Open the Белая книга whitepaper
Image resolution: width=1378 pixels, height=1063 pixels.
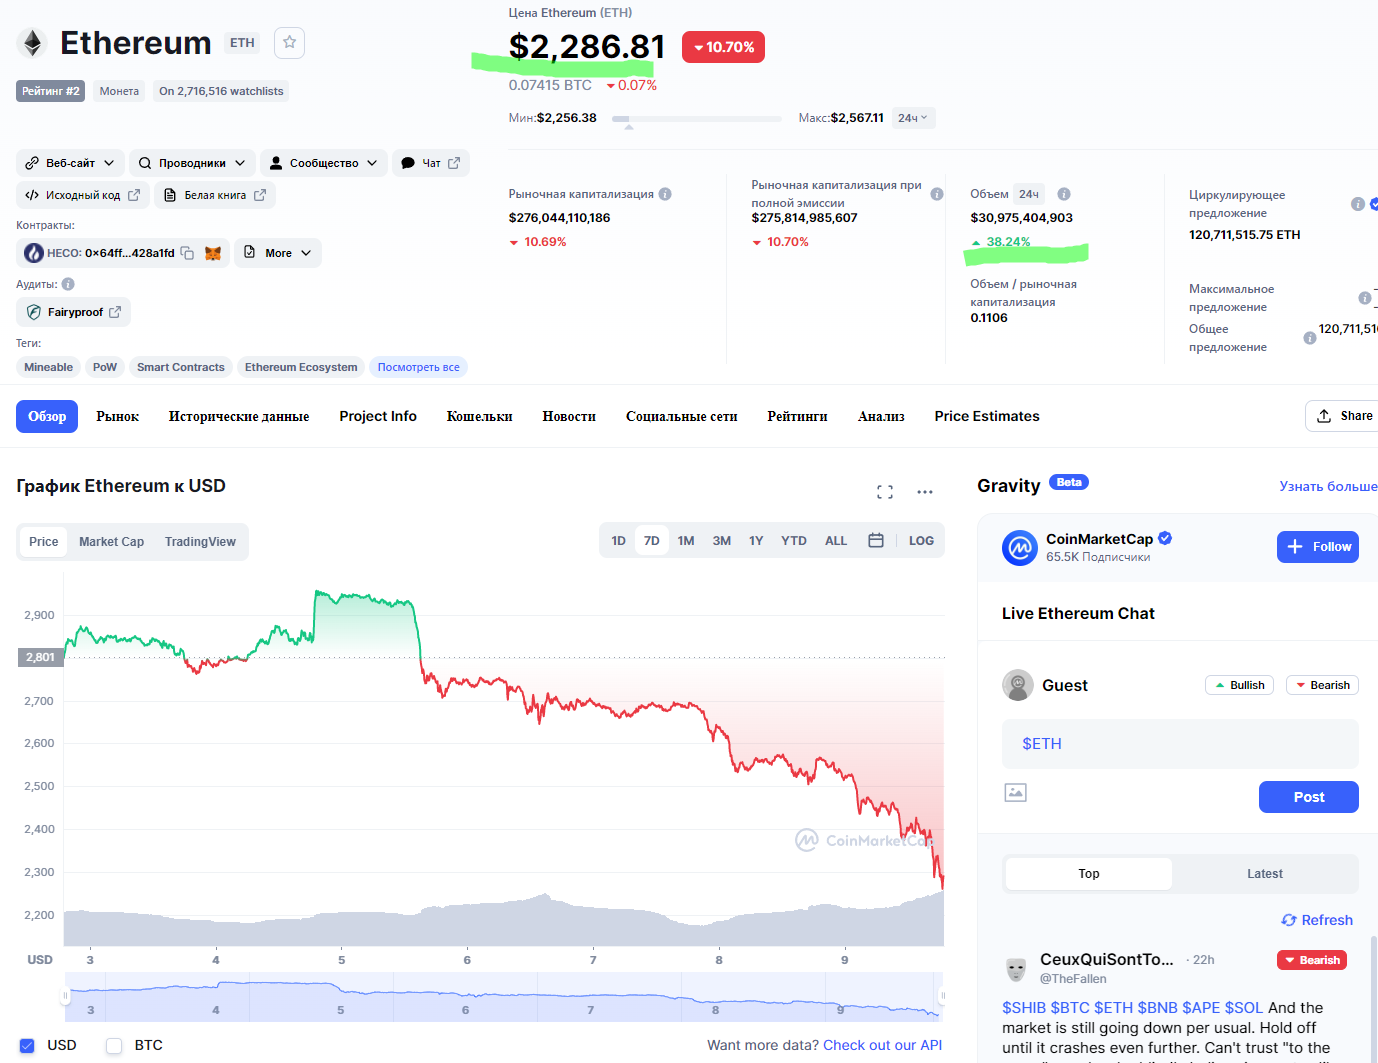pyautogui.click(x=215, y=195)
